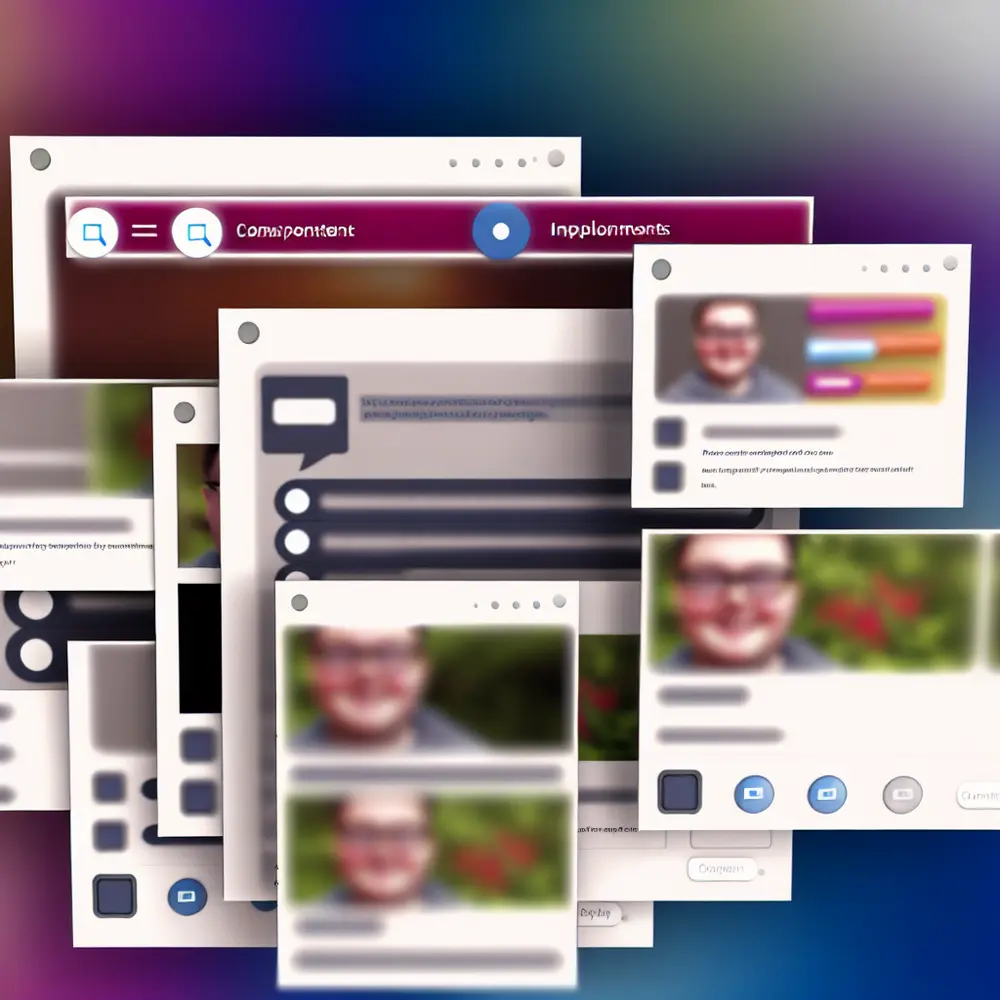Open the Component menu item
Image resolution: width=1000 pixels, height=1000 pixels.
pos(293,230)
